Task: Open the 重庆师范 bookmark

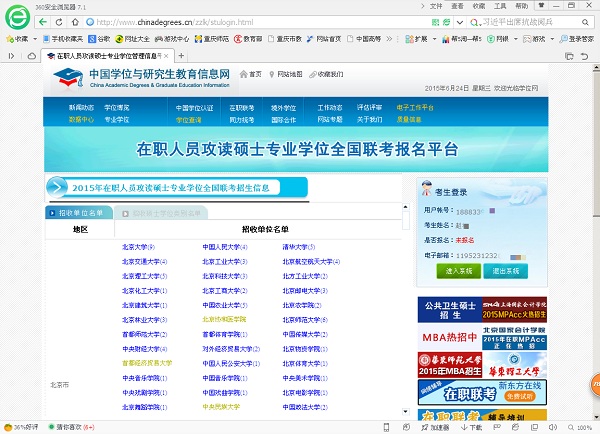Action: coord(212,39)
